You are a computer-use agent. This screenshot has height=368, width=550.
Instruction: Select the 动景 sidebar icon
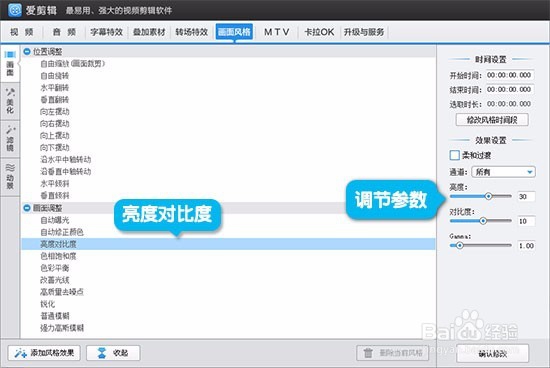pos(10,176)
